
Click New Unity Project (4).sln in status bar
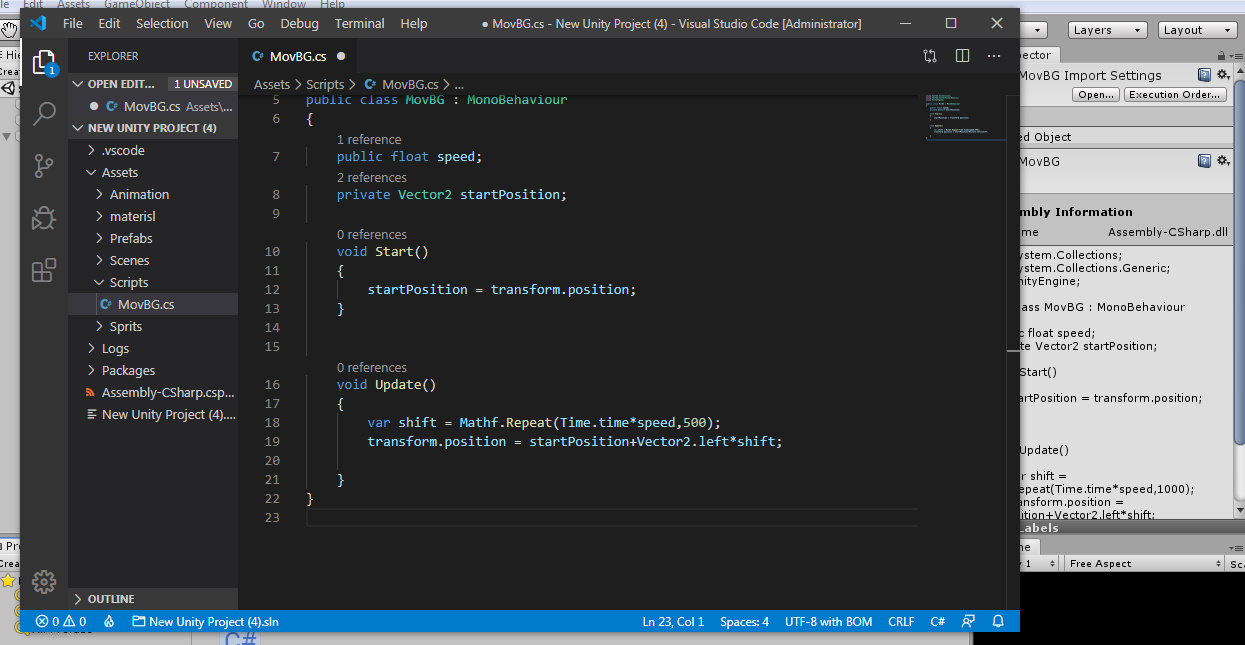(x=205, y=621)
